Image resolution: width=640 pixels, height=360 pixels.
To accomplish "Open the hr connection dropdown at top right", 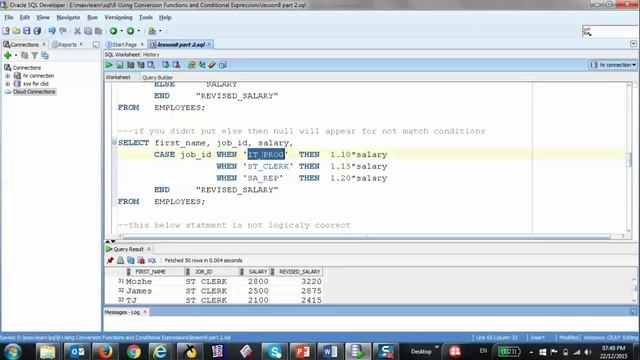I will tap(613, 65).
